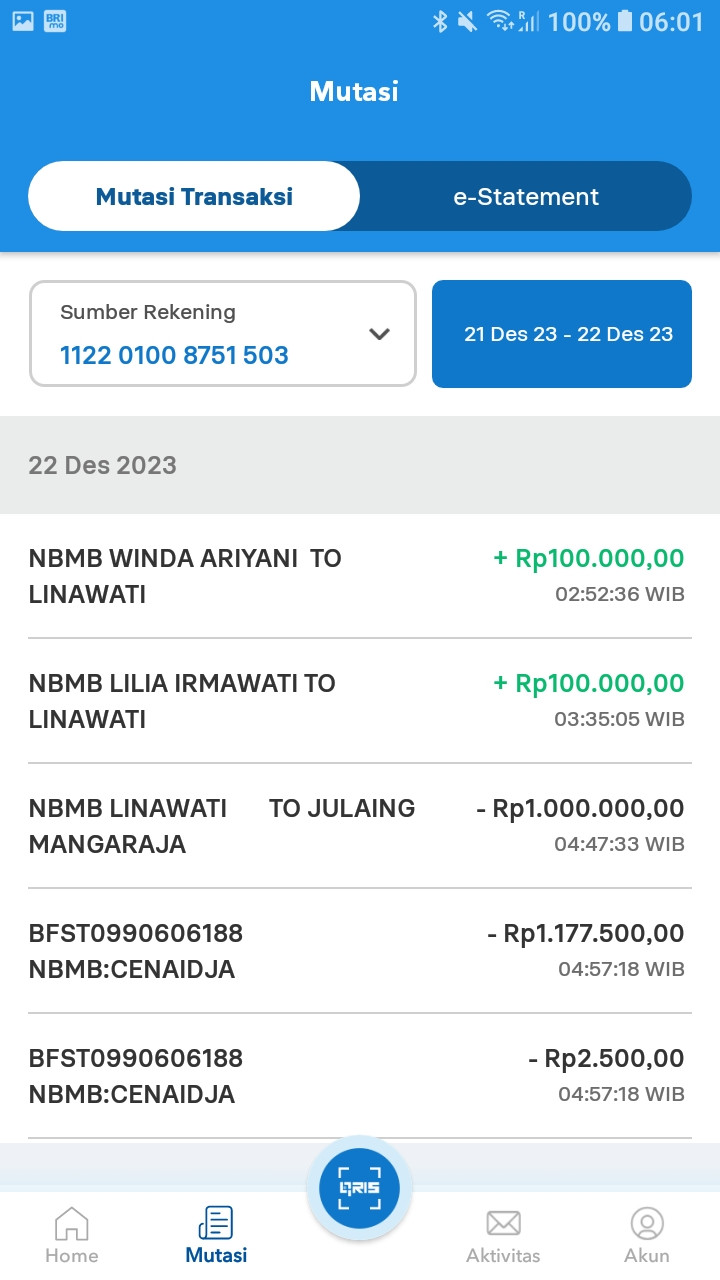720x1280 pixels.
Task: Expand the Sumber Rekening chevron
Action: [379, 334]
